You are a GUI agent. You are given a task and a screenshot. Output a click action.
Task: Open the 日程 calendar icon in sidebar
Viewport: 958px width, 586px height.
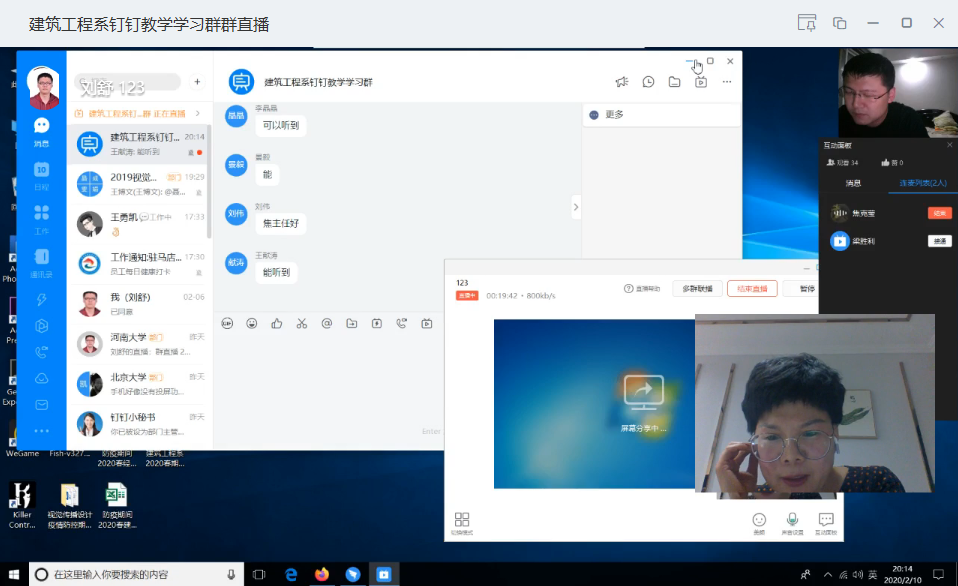pyautogui.click(x=42, y=175)
